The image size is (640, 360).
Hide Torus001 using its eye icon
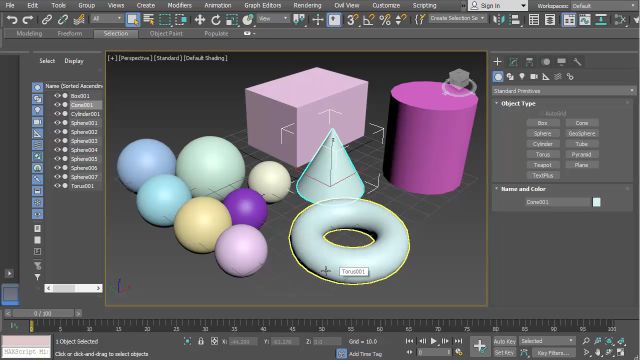[57, 185]
